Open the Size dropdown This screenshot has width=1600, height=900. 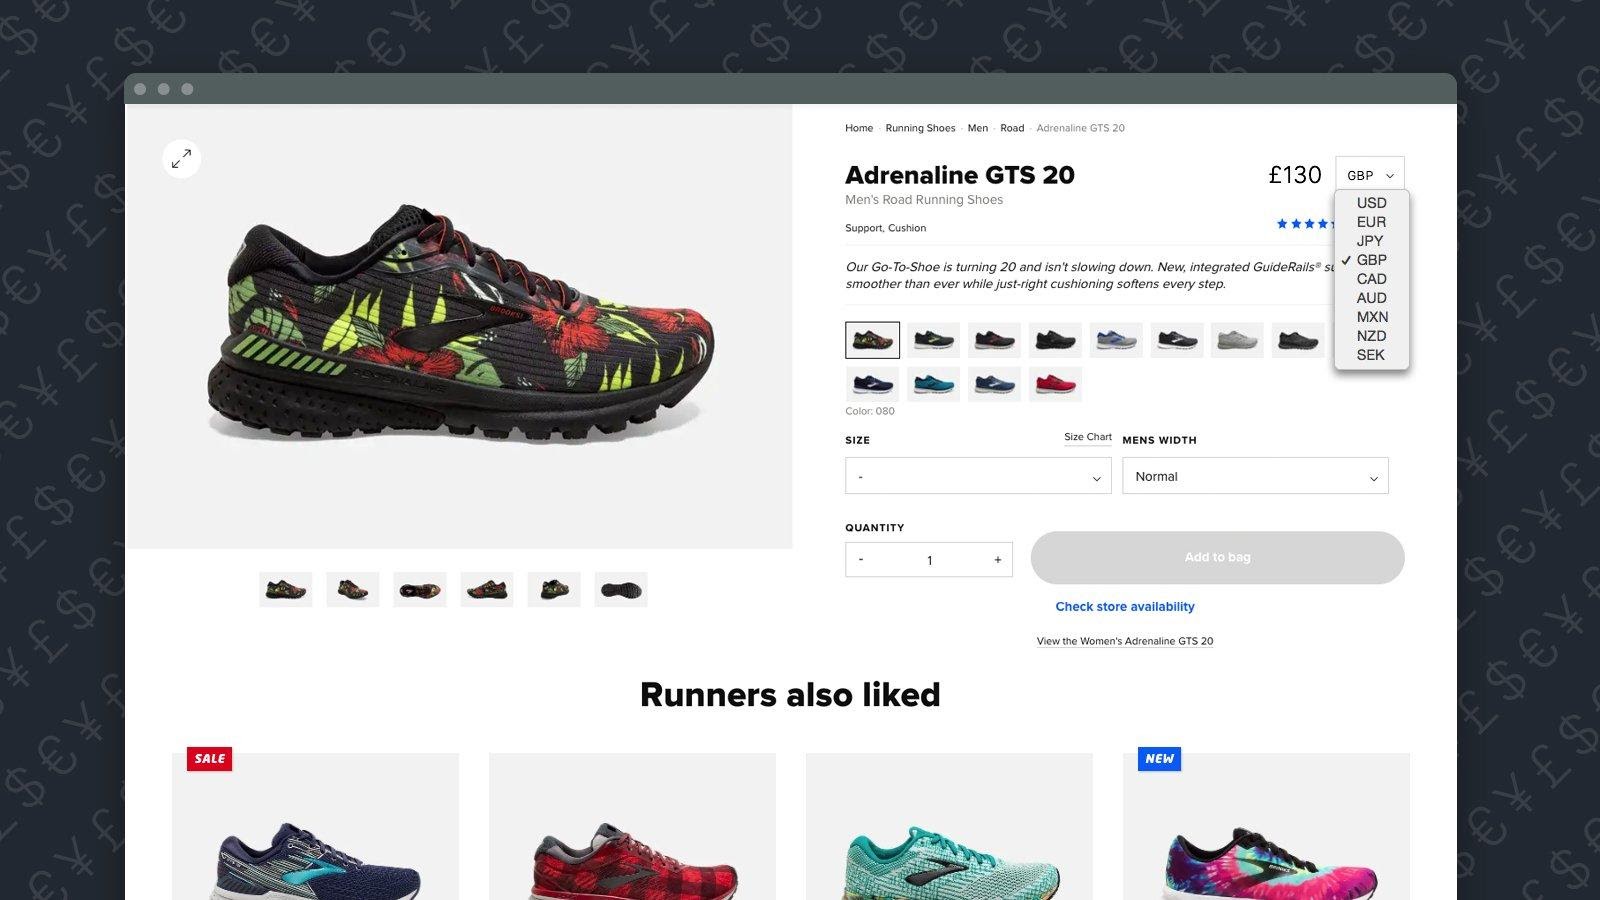[x=978, y=476]
